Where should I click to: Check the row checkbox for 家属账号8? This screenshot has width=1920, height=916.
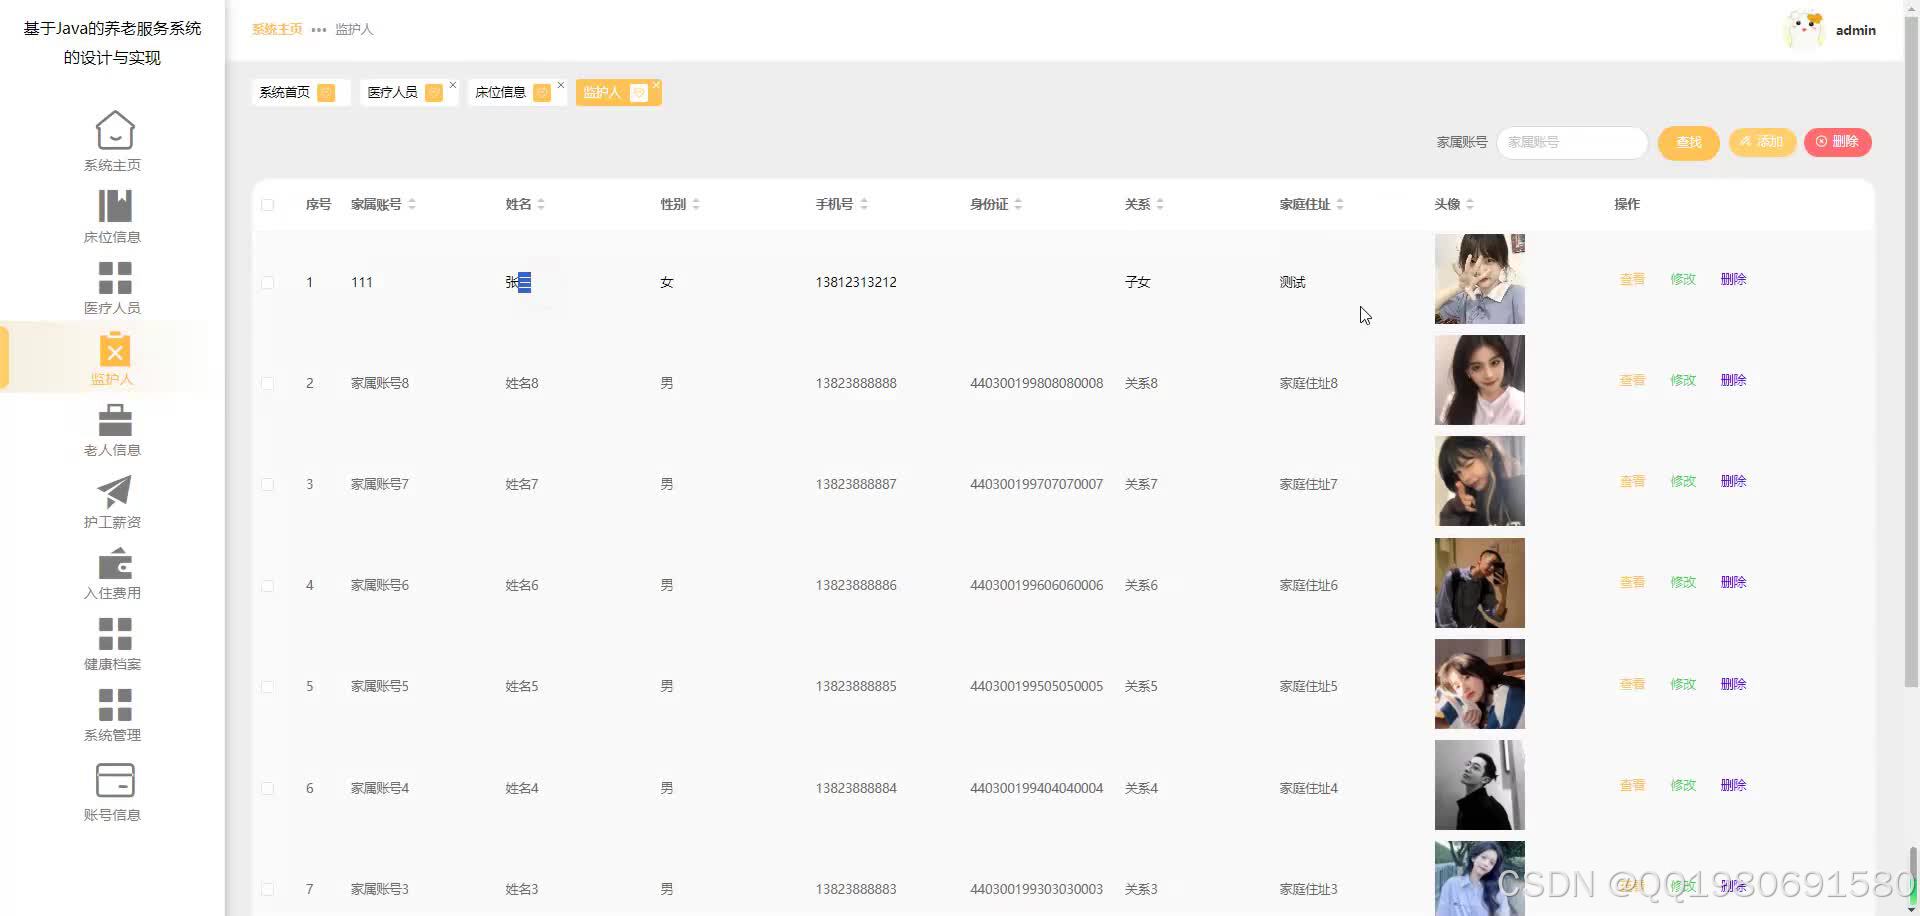click(x=267, y=384)
